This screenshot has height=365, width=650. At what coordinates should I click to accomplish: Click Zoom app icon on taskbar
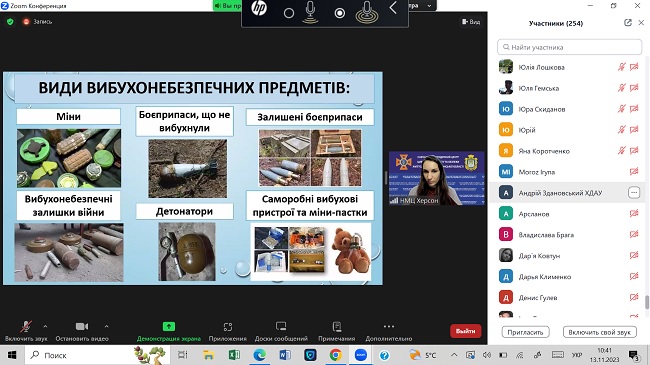(361, 355)
